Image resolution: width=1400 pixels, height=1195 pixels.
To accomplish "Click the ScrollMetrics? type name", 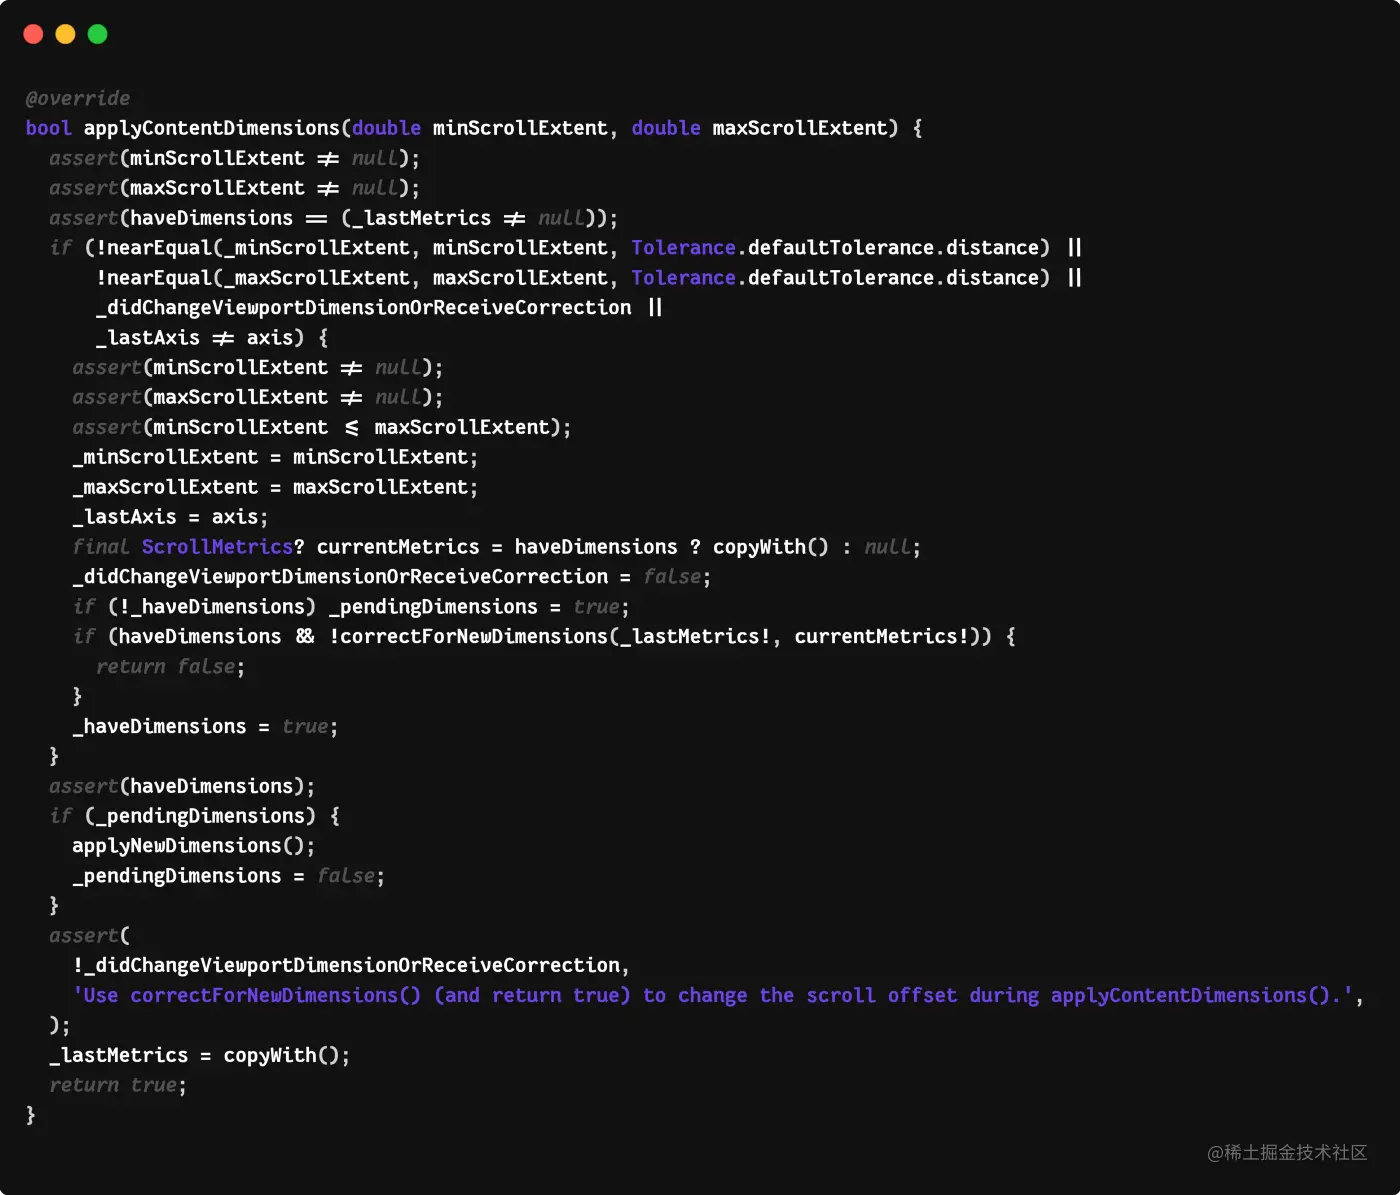I will coord(222,547).
